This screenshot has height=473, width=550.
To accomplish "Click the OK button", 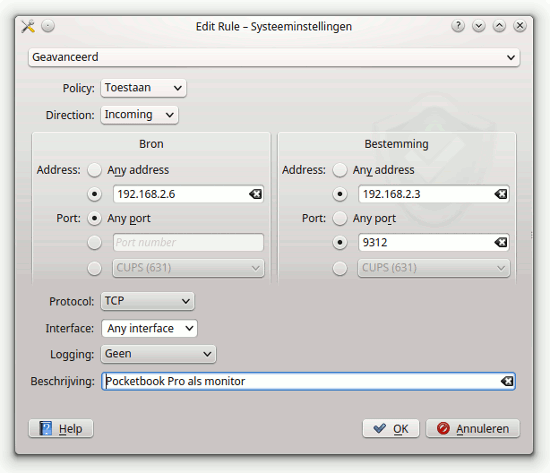I will [x=391, y=428].
